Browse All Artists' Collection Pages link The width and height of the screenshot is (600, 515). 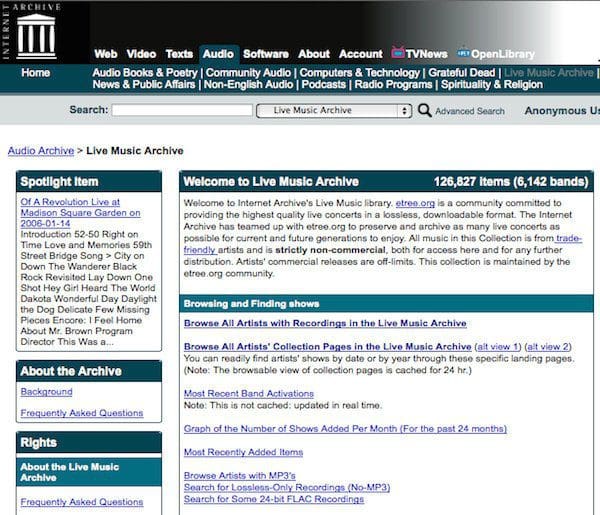(x=328, y=347)
